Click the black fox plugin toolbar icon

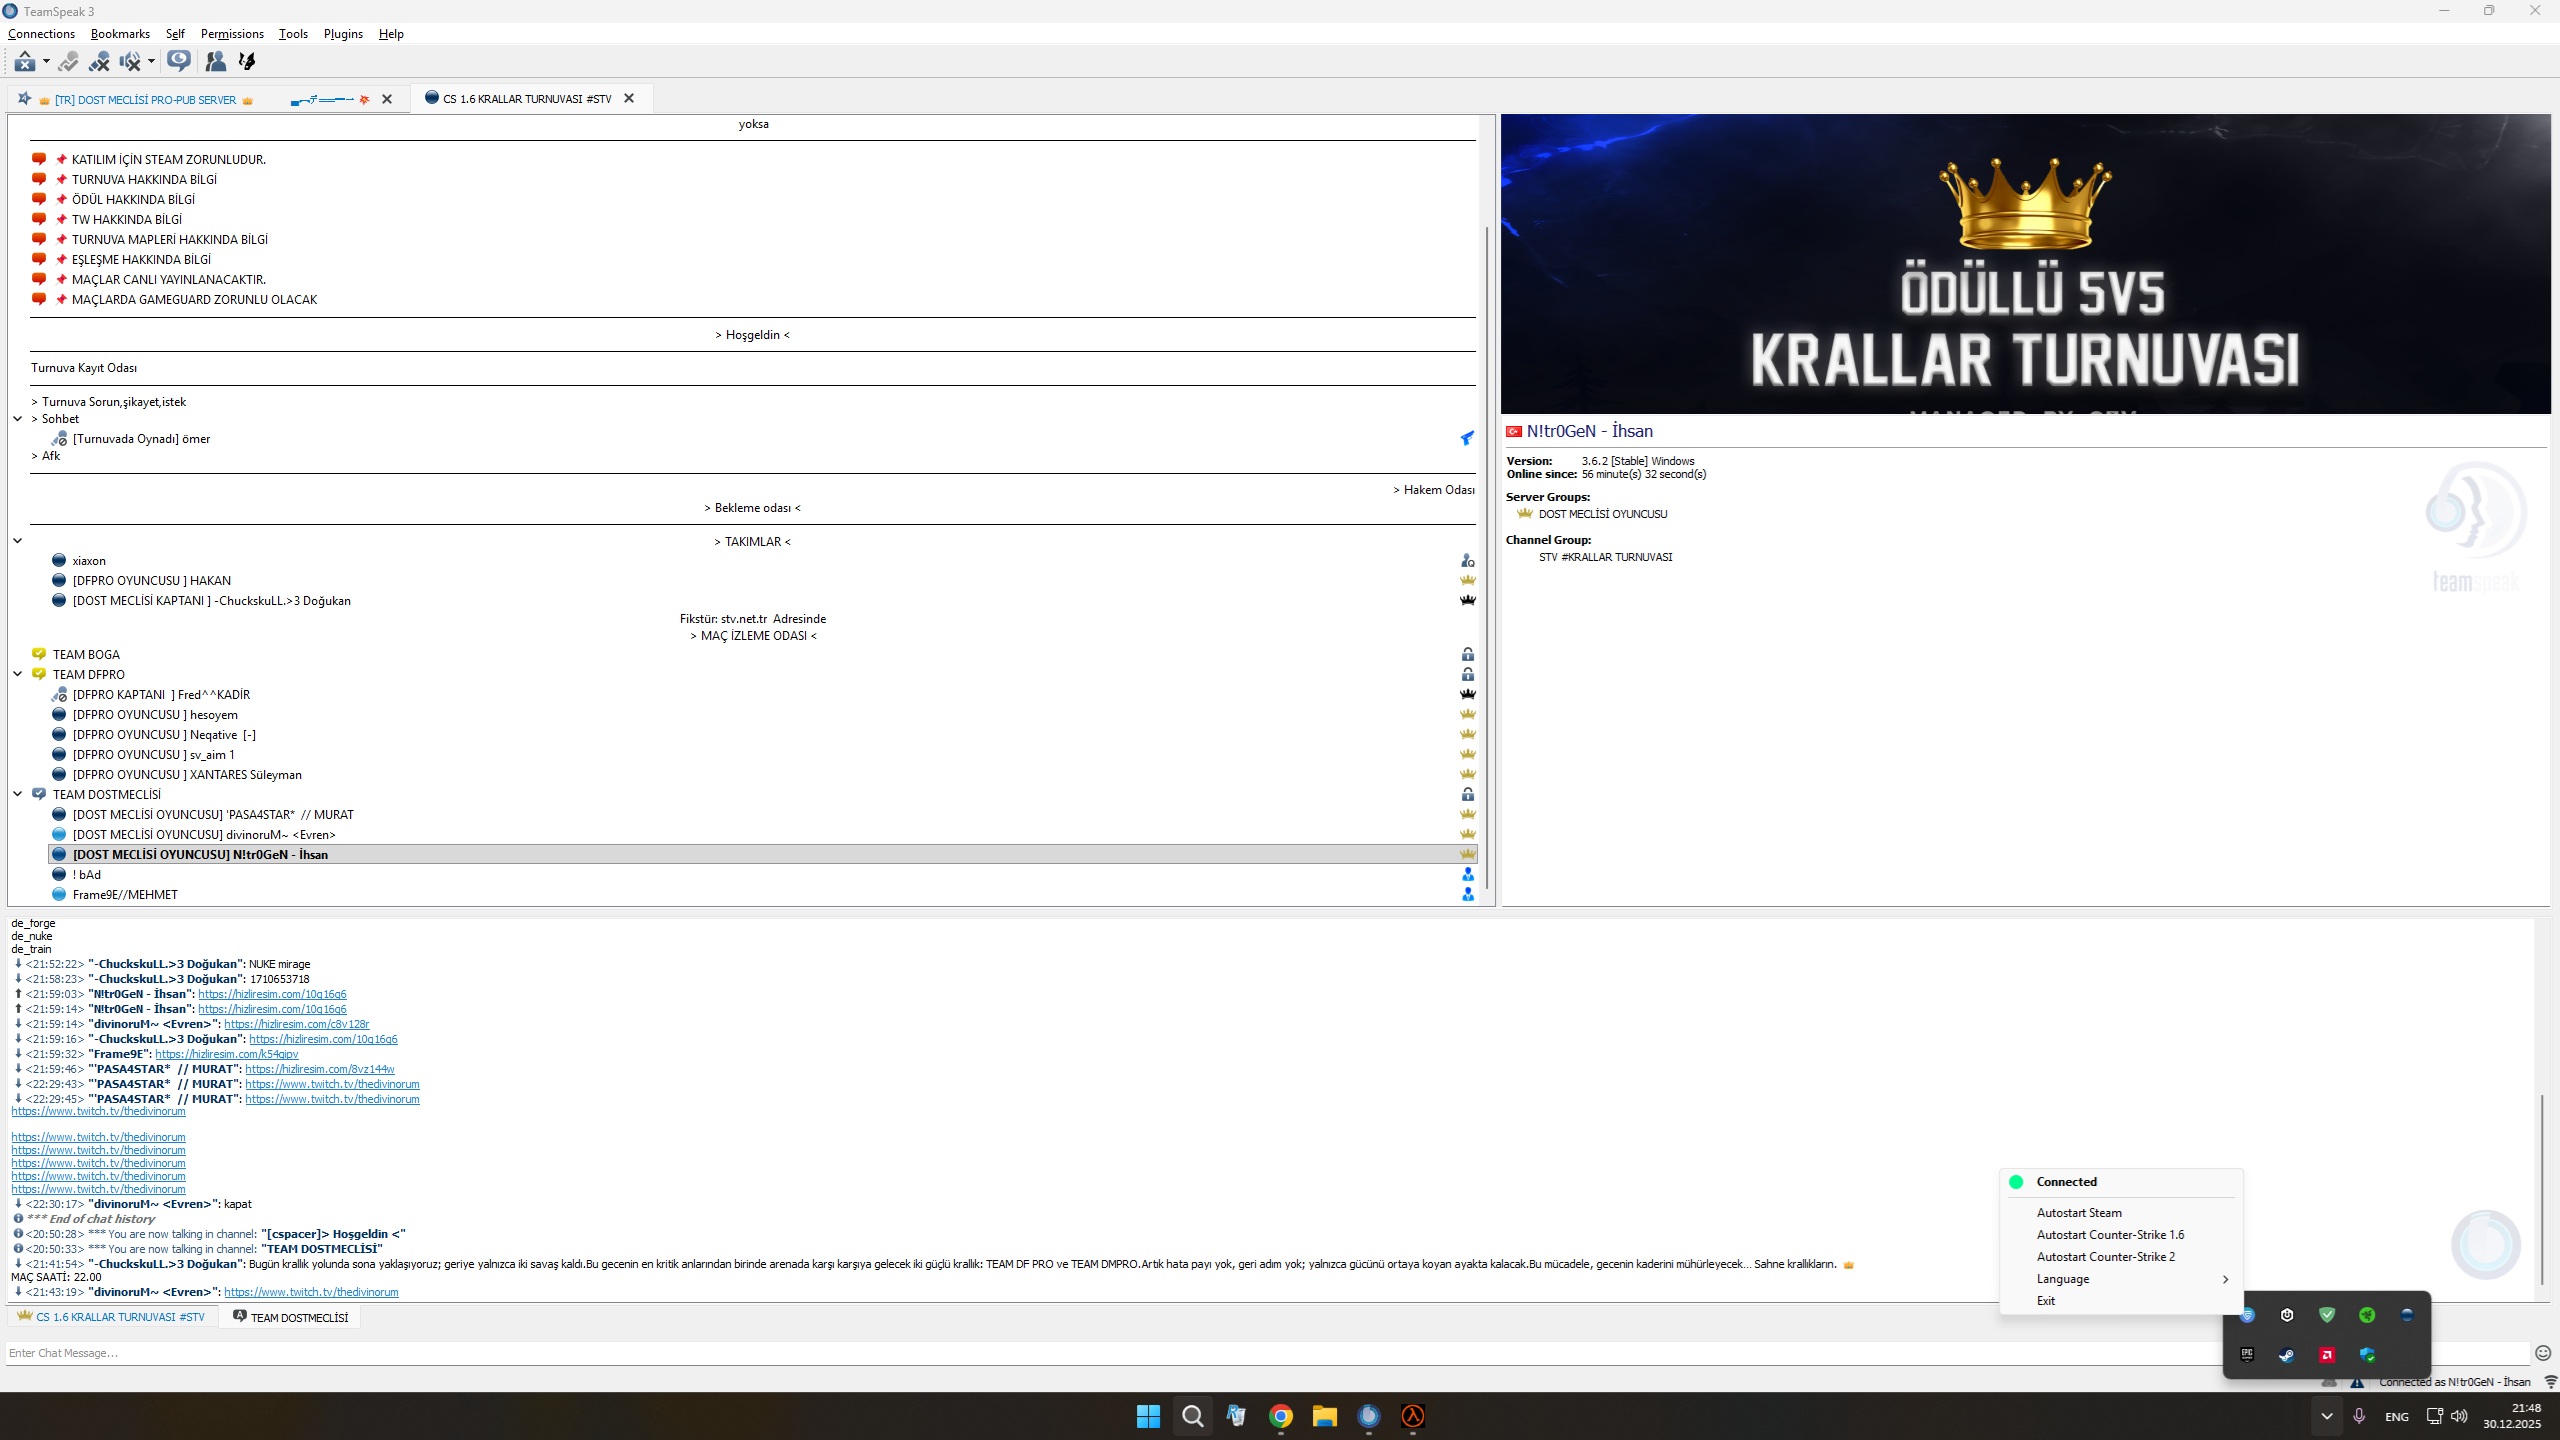pos(247,62)
